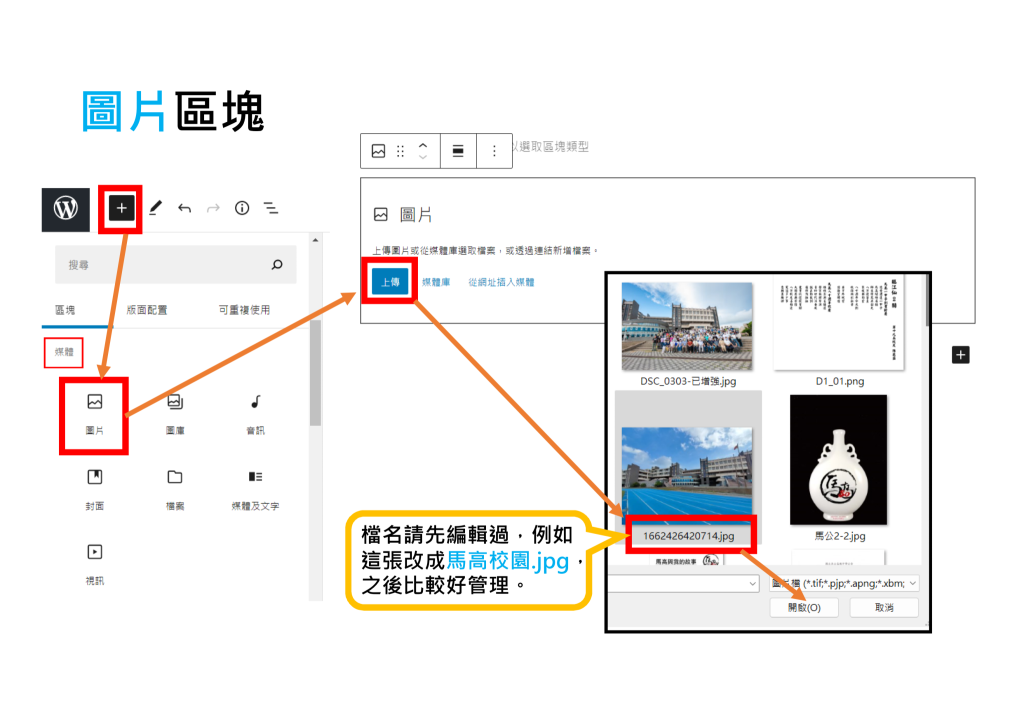
Task: Open the document details info icon
Action: (242, 208)
